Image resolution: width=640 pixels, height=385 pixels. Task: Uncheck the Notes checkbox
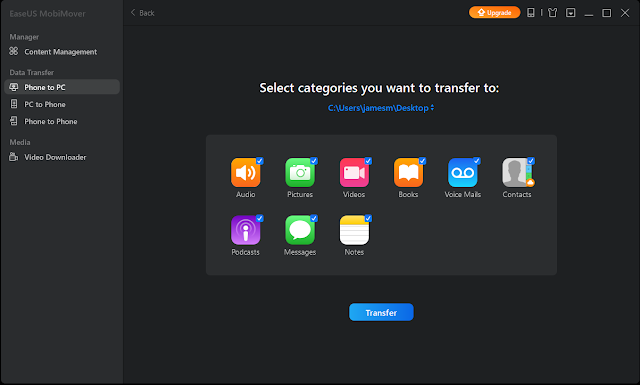[x=368, y=218]
